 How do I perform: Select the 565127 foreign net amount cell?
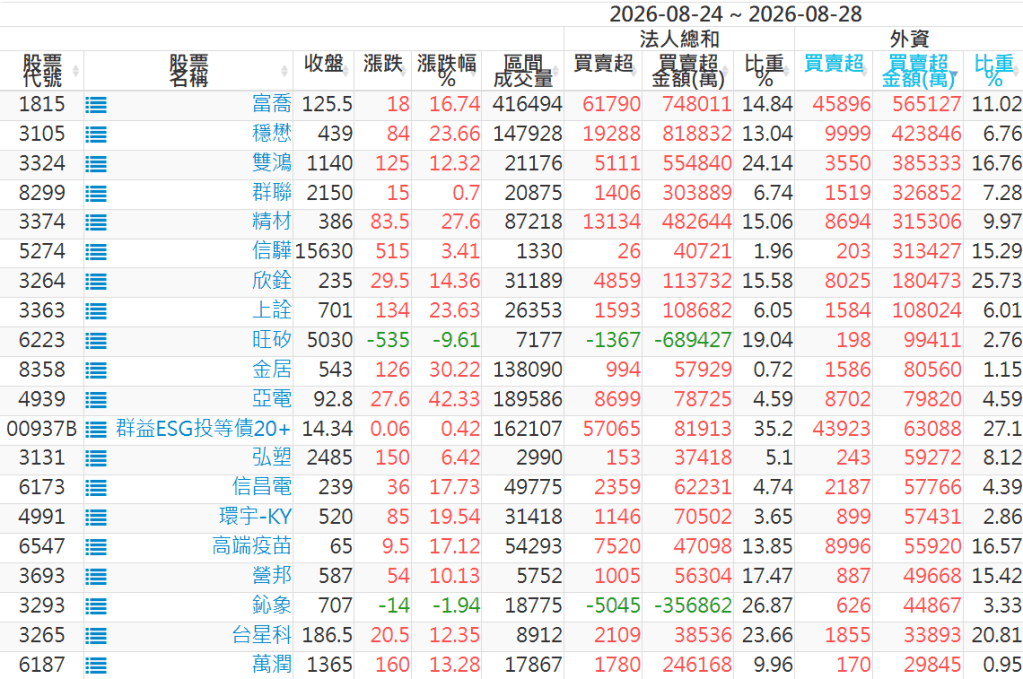click(x=918, y=104)
